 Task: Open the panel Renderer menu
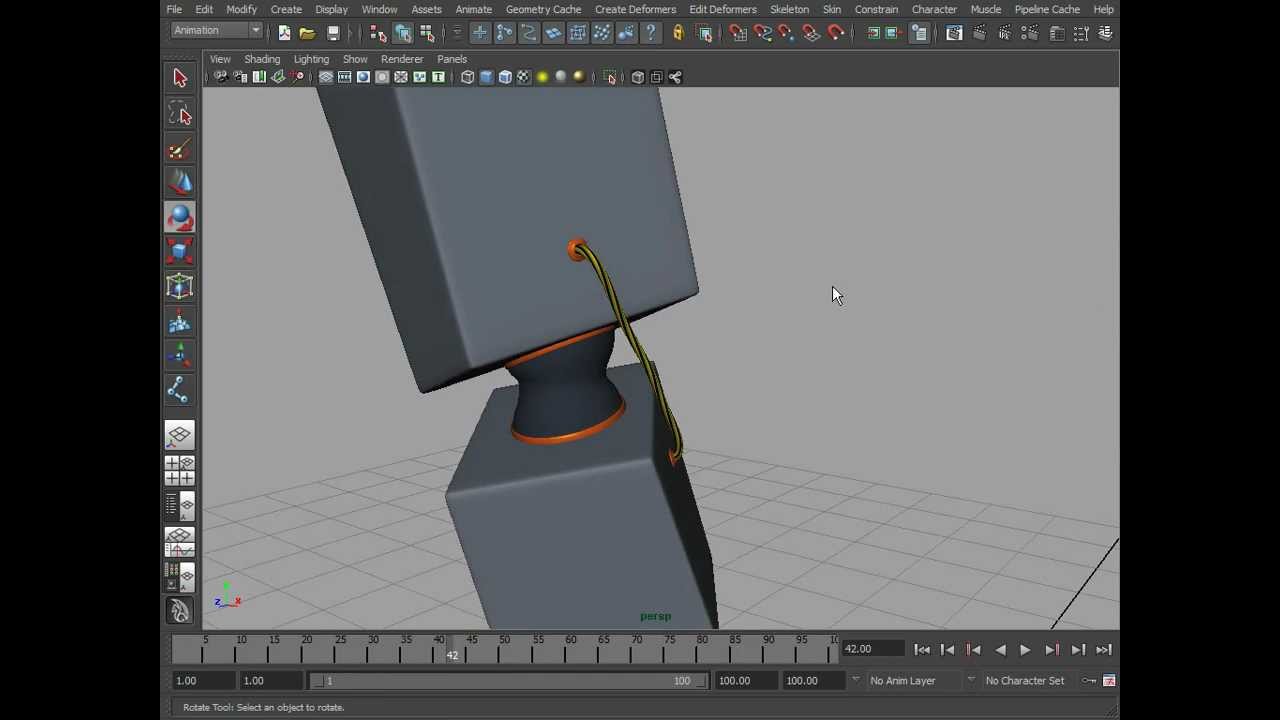click(402, 59)
